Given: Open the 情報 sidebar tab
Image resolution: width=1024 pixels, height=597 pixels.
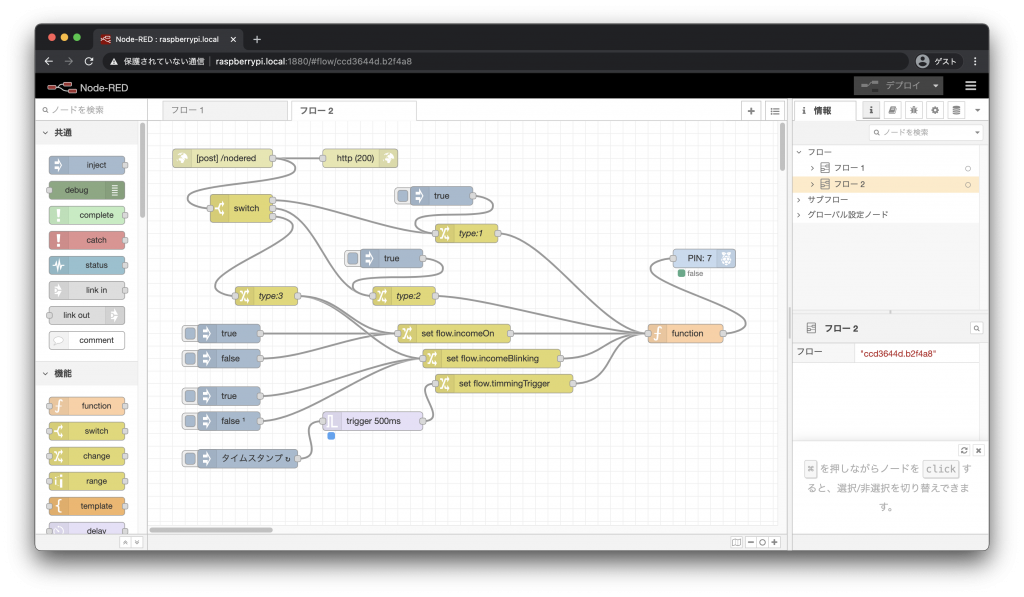Looking at the screenshot, I should (825, 110).
